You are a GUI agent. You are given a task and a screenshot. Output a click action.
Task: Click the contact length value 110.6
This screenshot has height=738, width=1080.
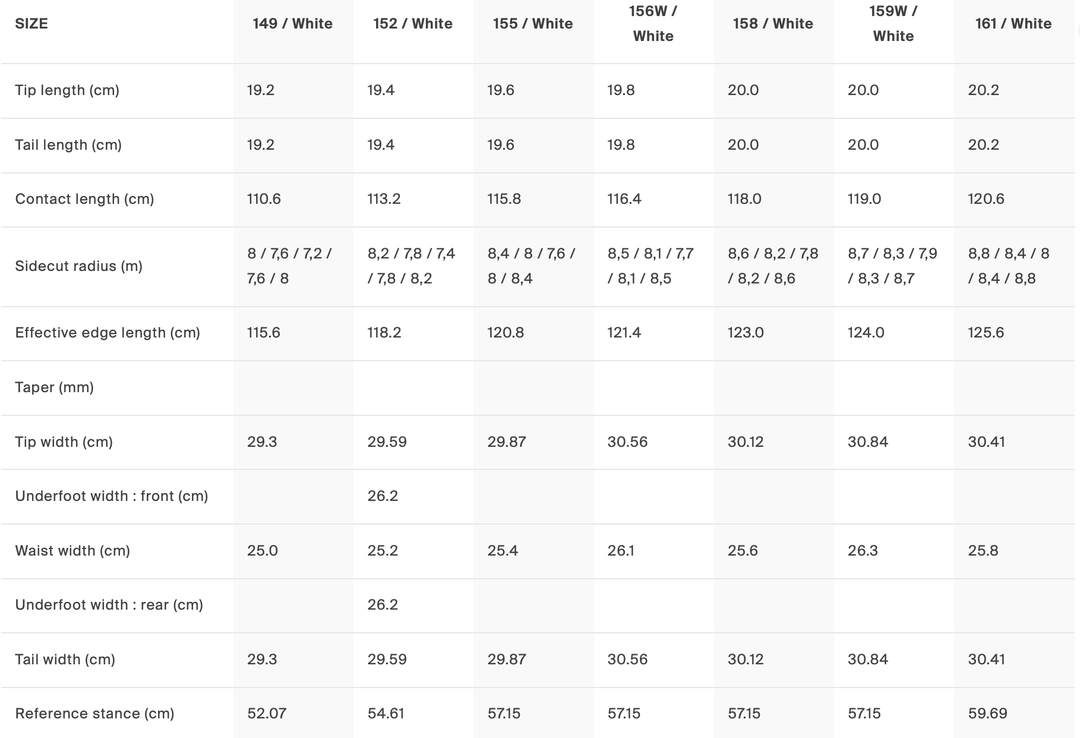264,199
